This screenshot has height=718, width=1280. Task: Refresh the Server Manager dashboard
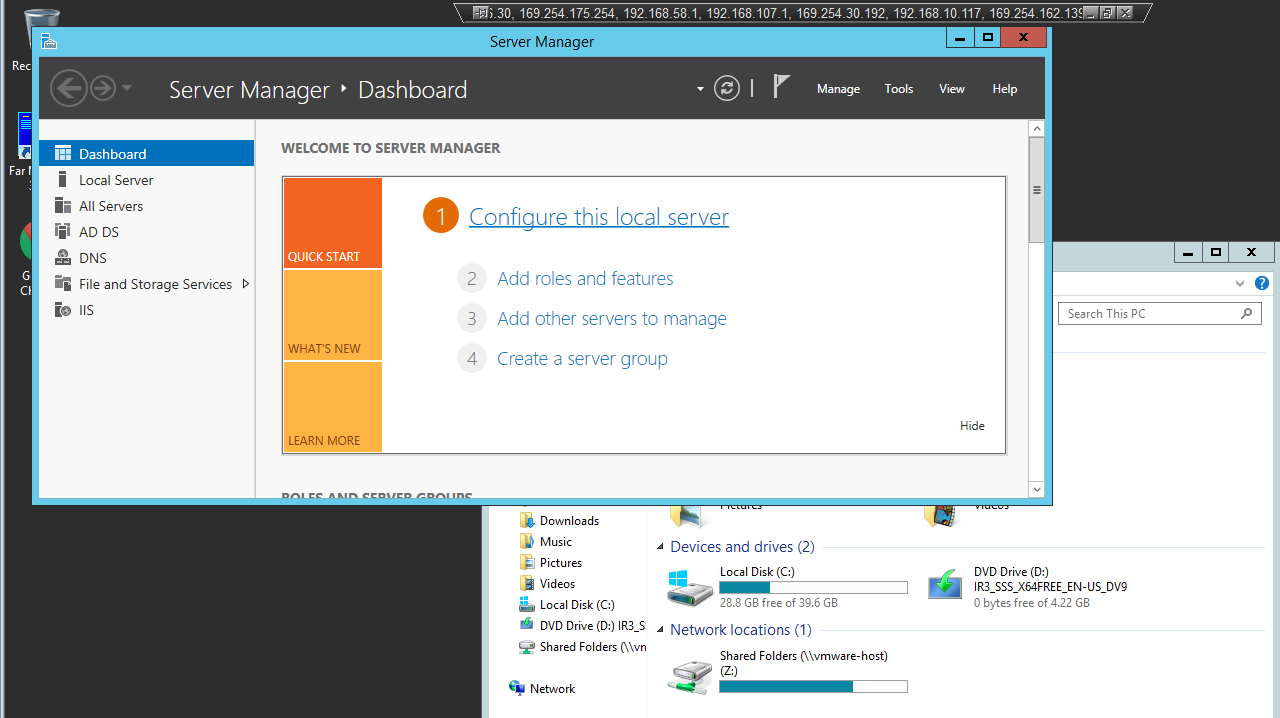coord(727,88)
